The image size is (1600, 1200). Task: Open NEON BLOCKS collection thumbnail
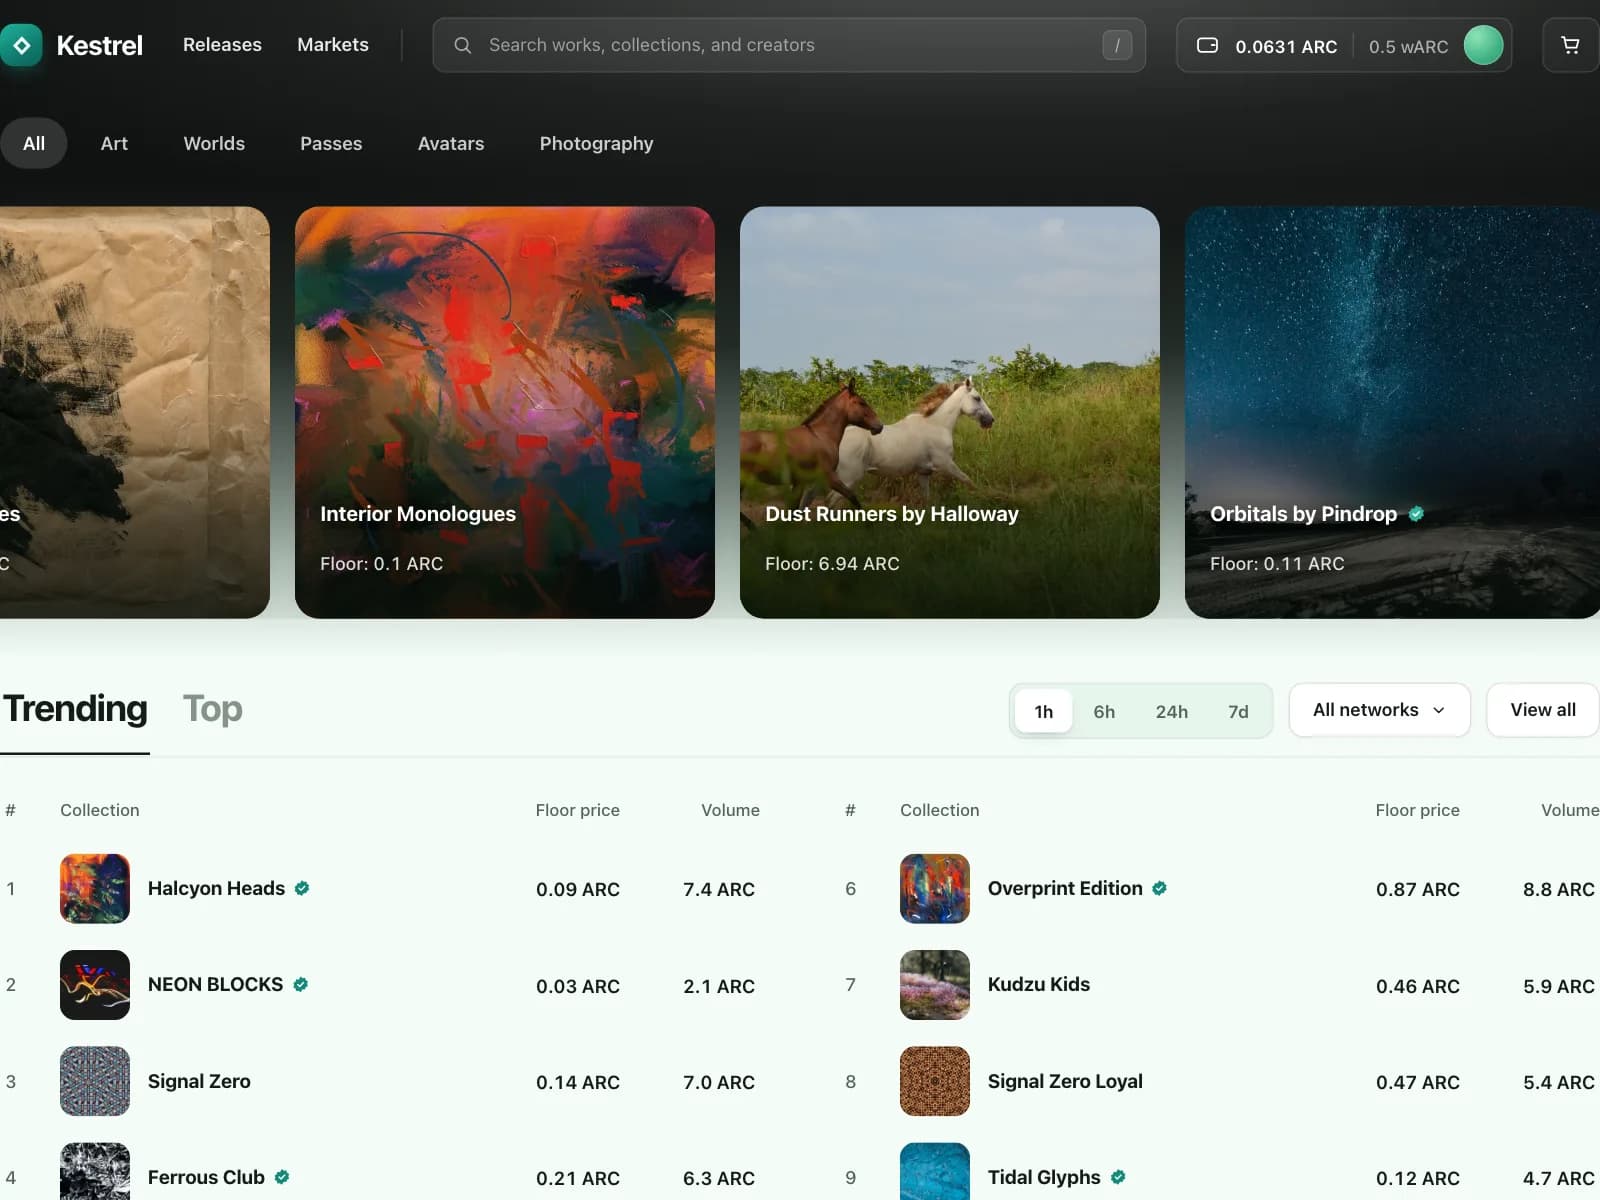tap(95, 985)
